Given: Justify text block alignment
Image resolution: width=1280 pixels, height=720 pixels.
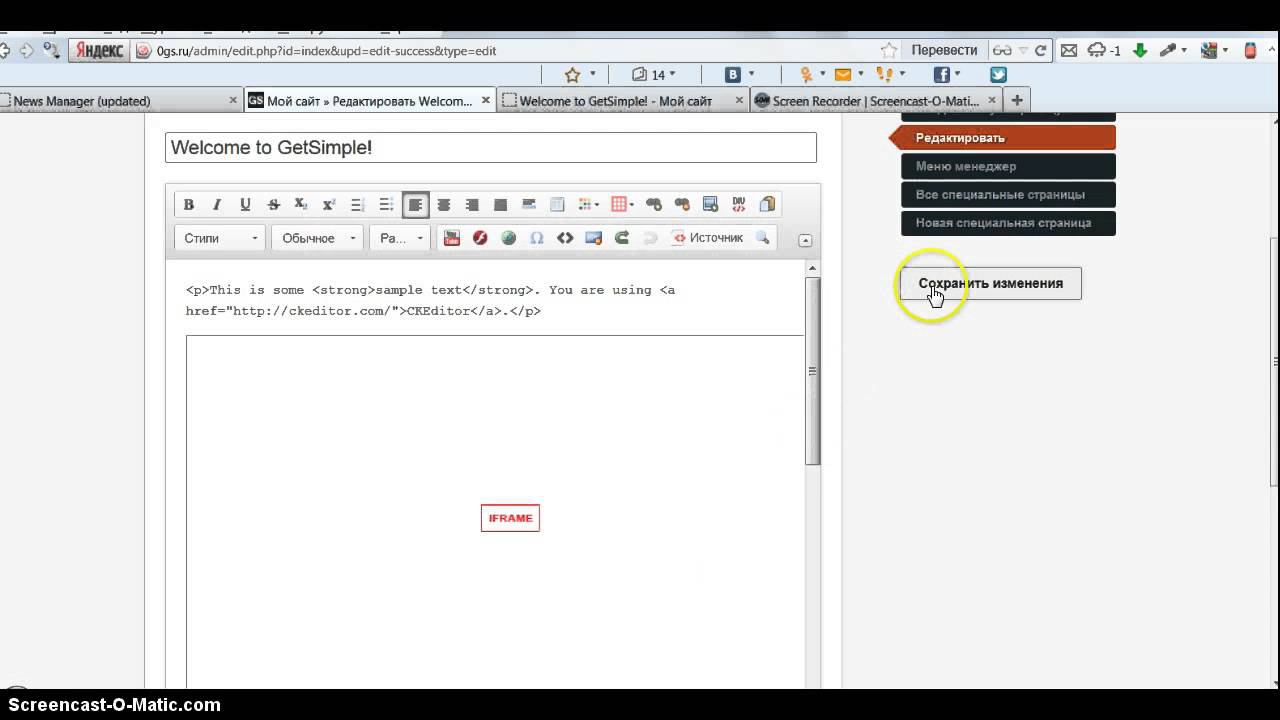Looking at the screenshot, I should (x=501, y=205).
